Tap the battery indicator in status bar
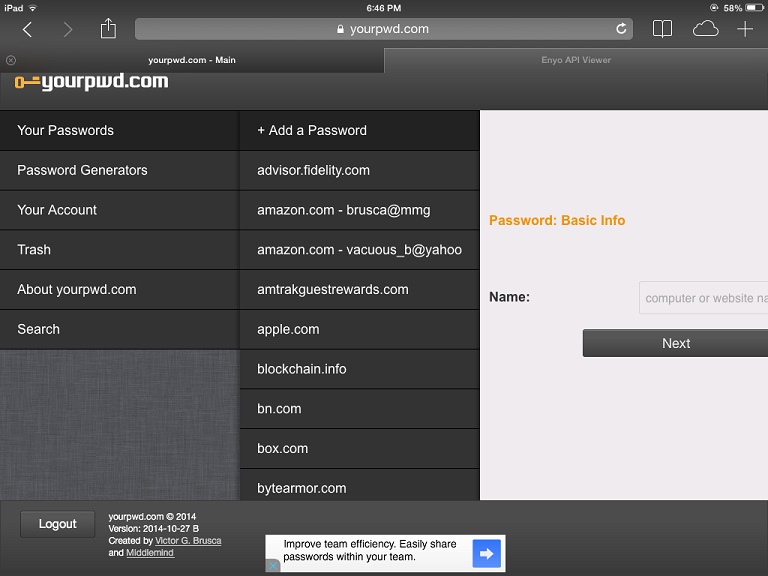768x576 pixels. (x=754, y=8)
